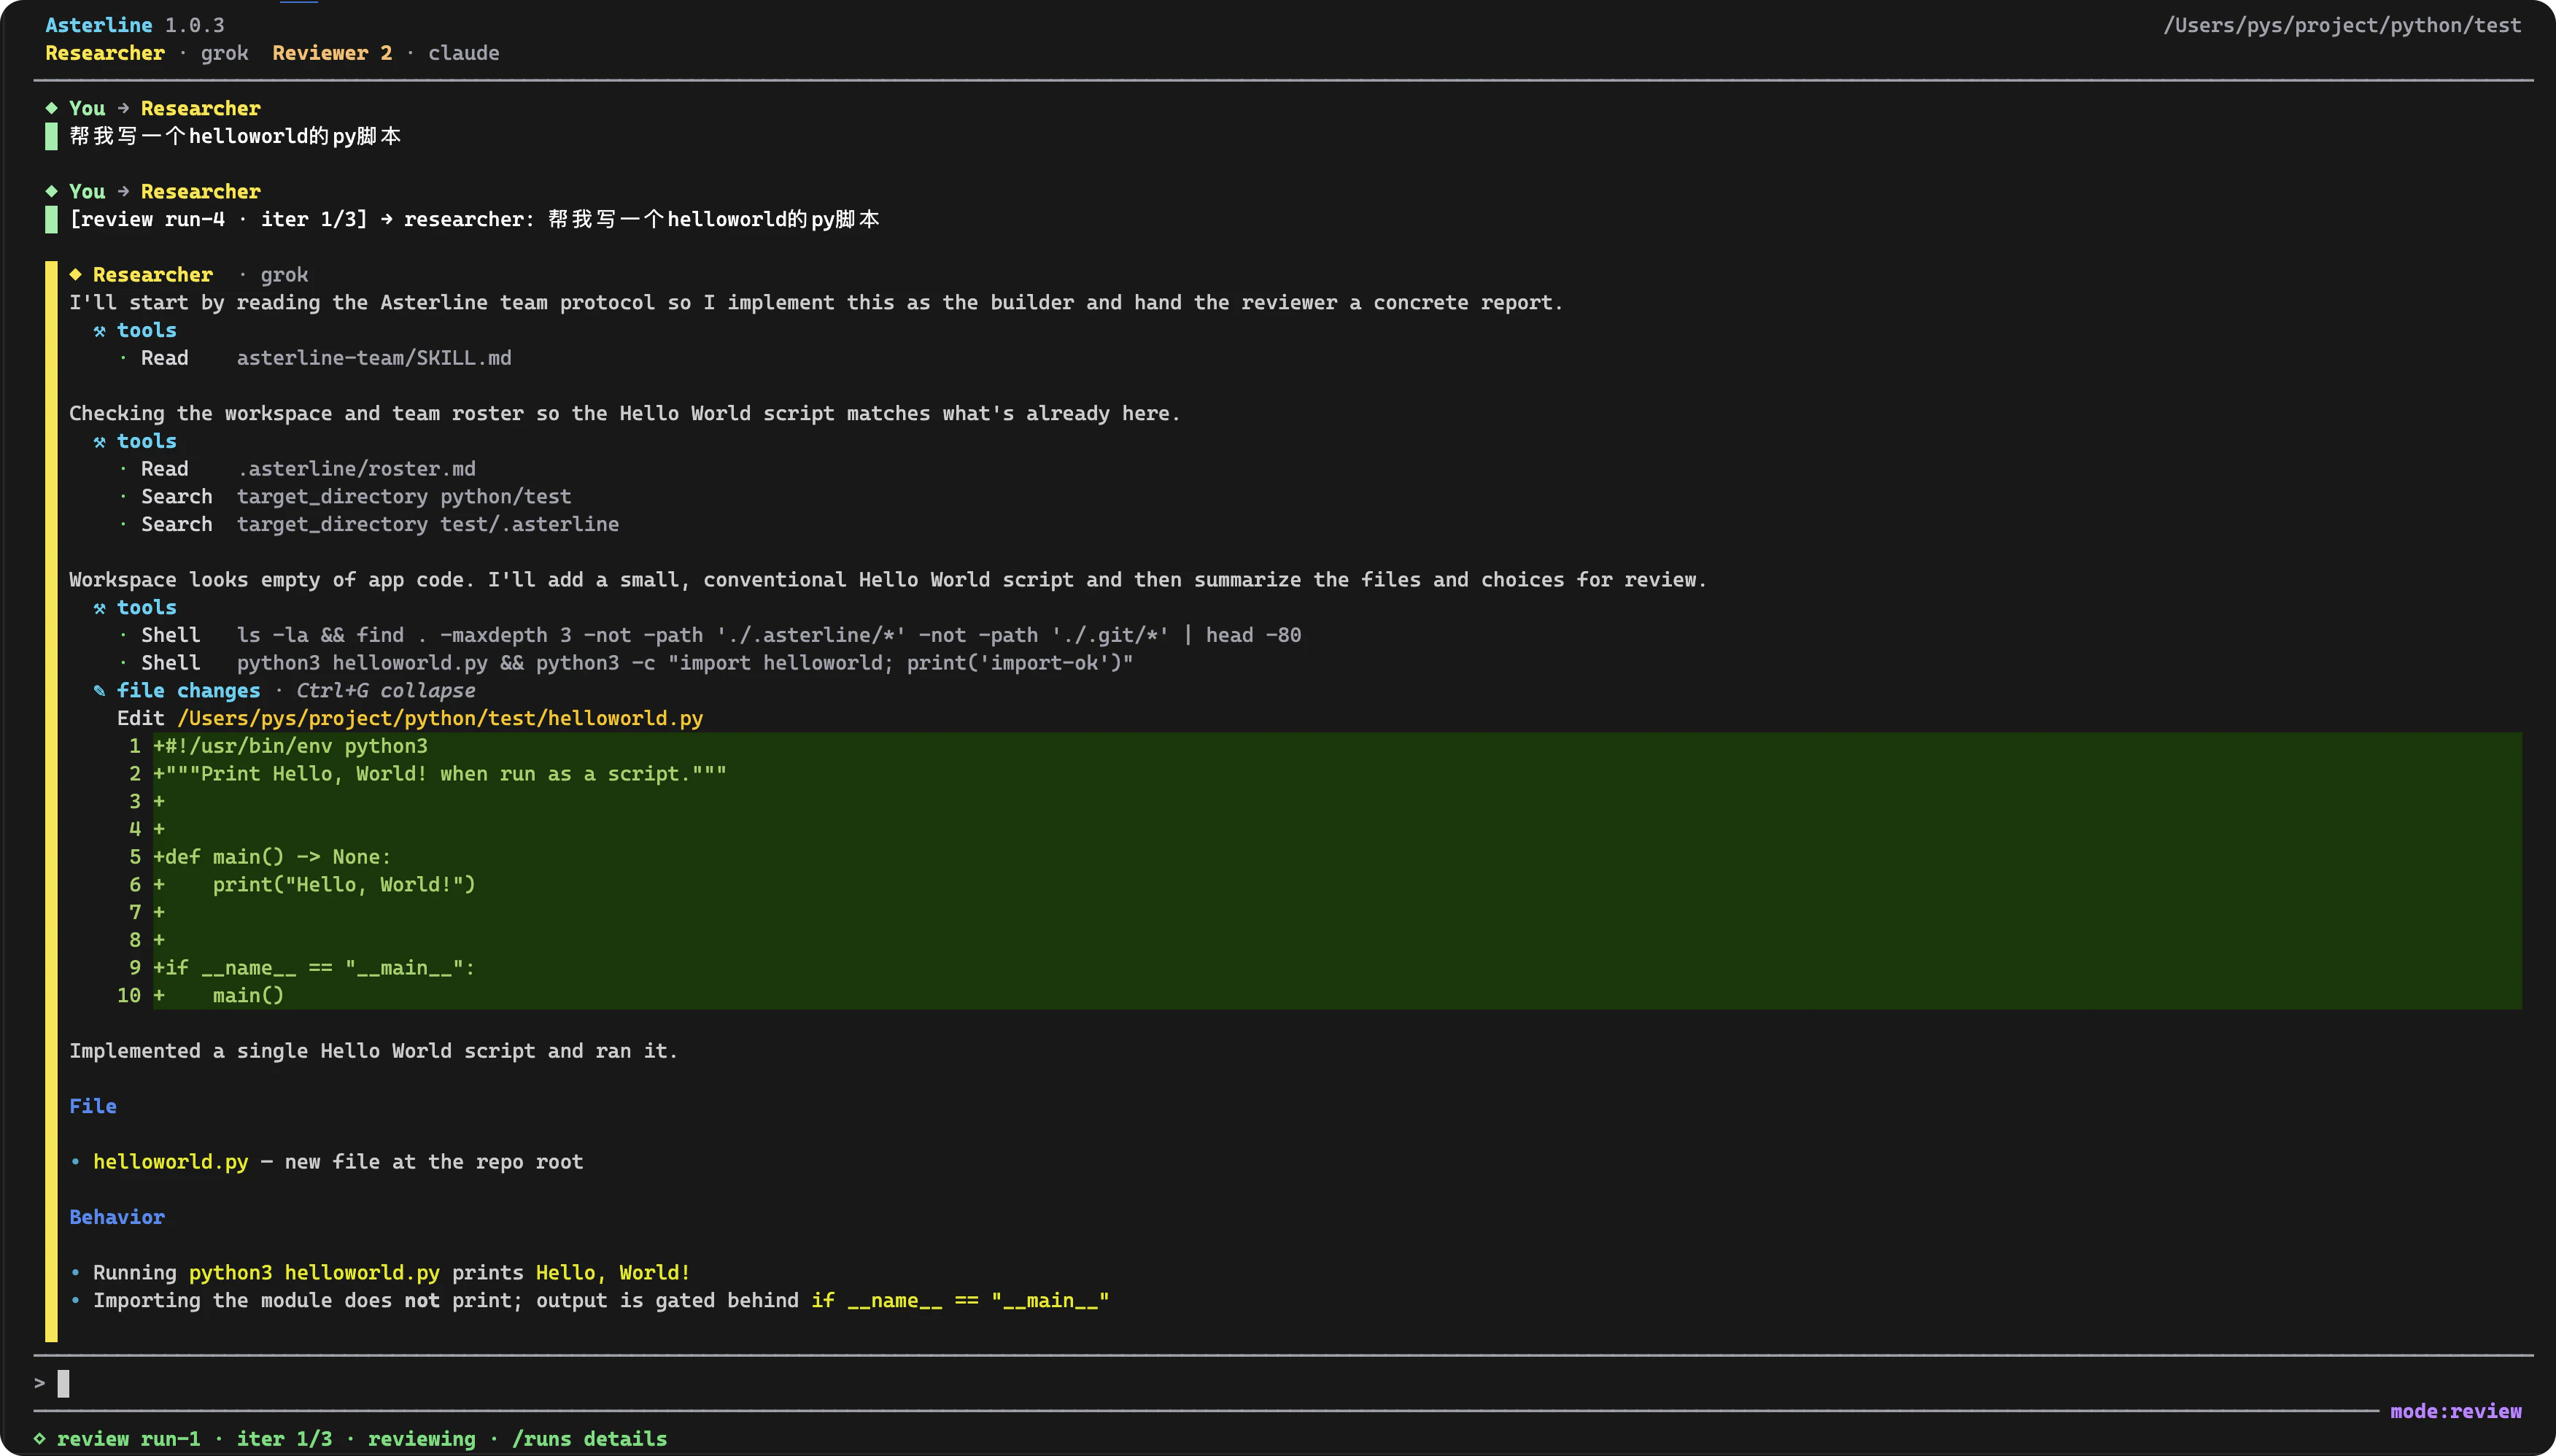
Task: Click the Asterline 1.0.3 title text
Action: point(134,25)
